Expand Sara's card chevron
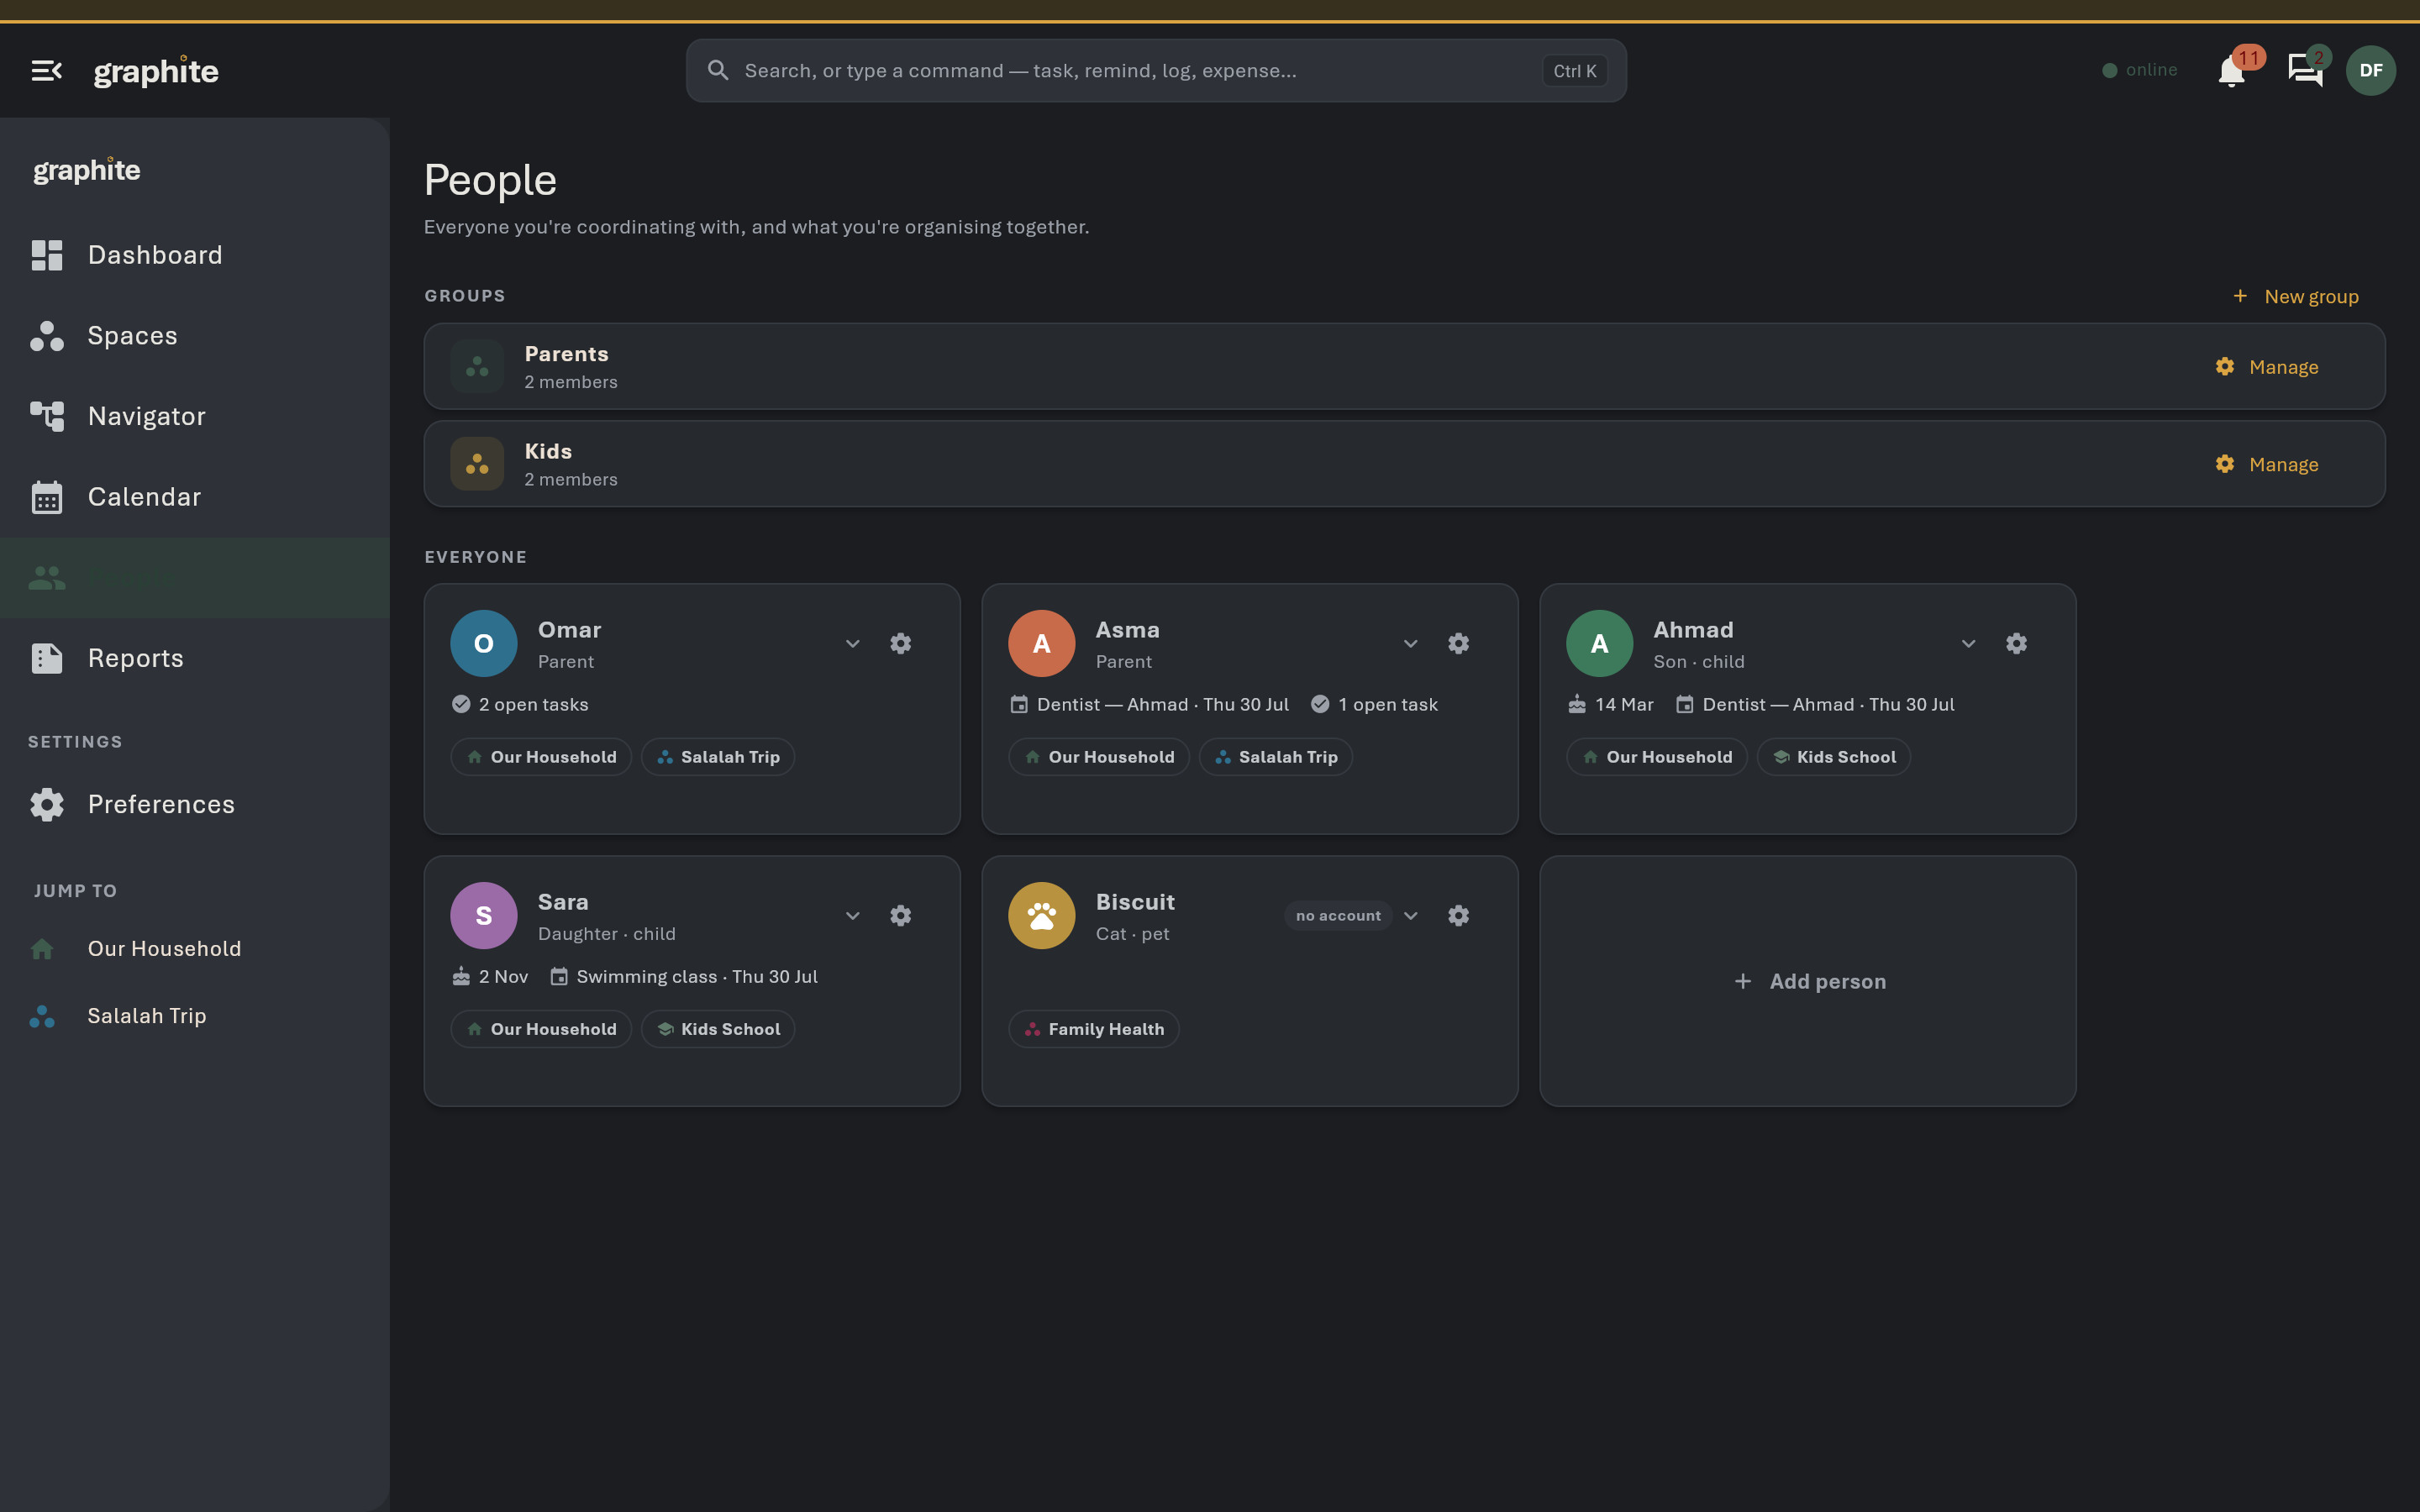 coord(853,915)
